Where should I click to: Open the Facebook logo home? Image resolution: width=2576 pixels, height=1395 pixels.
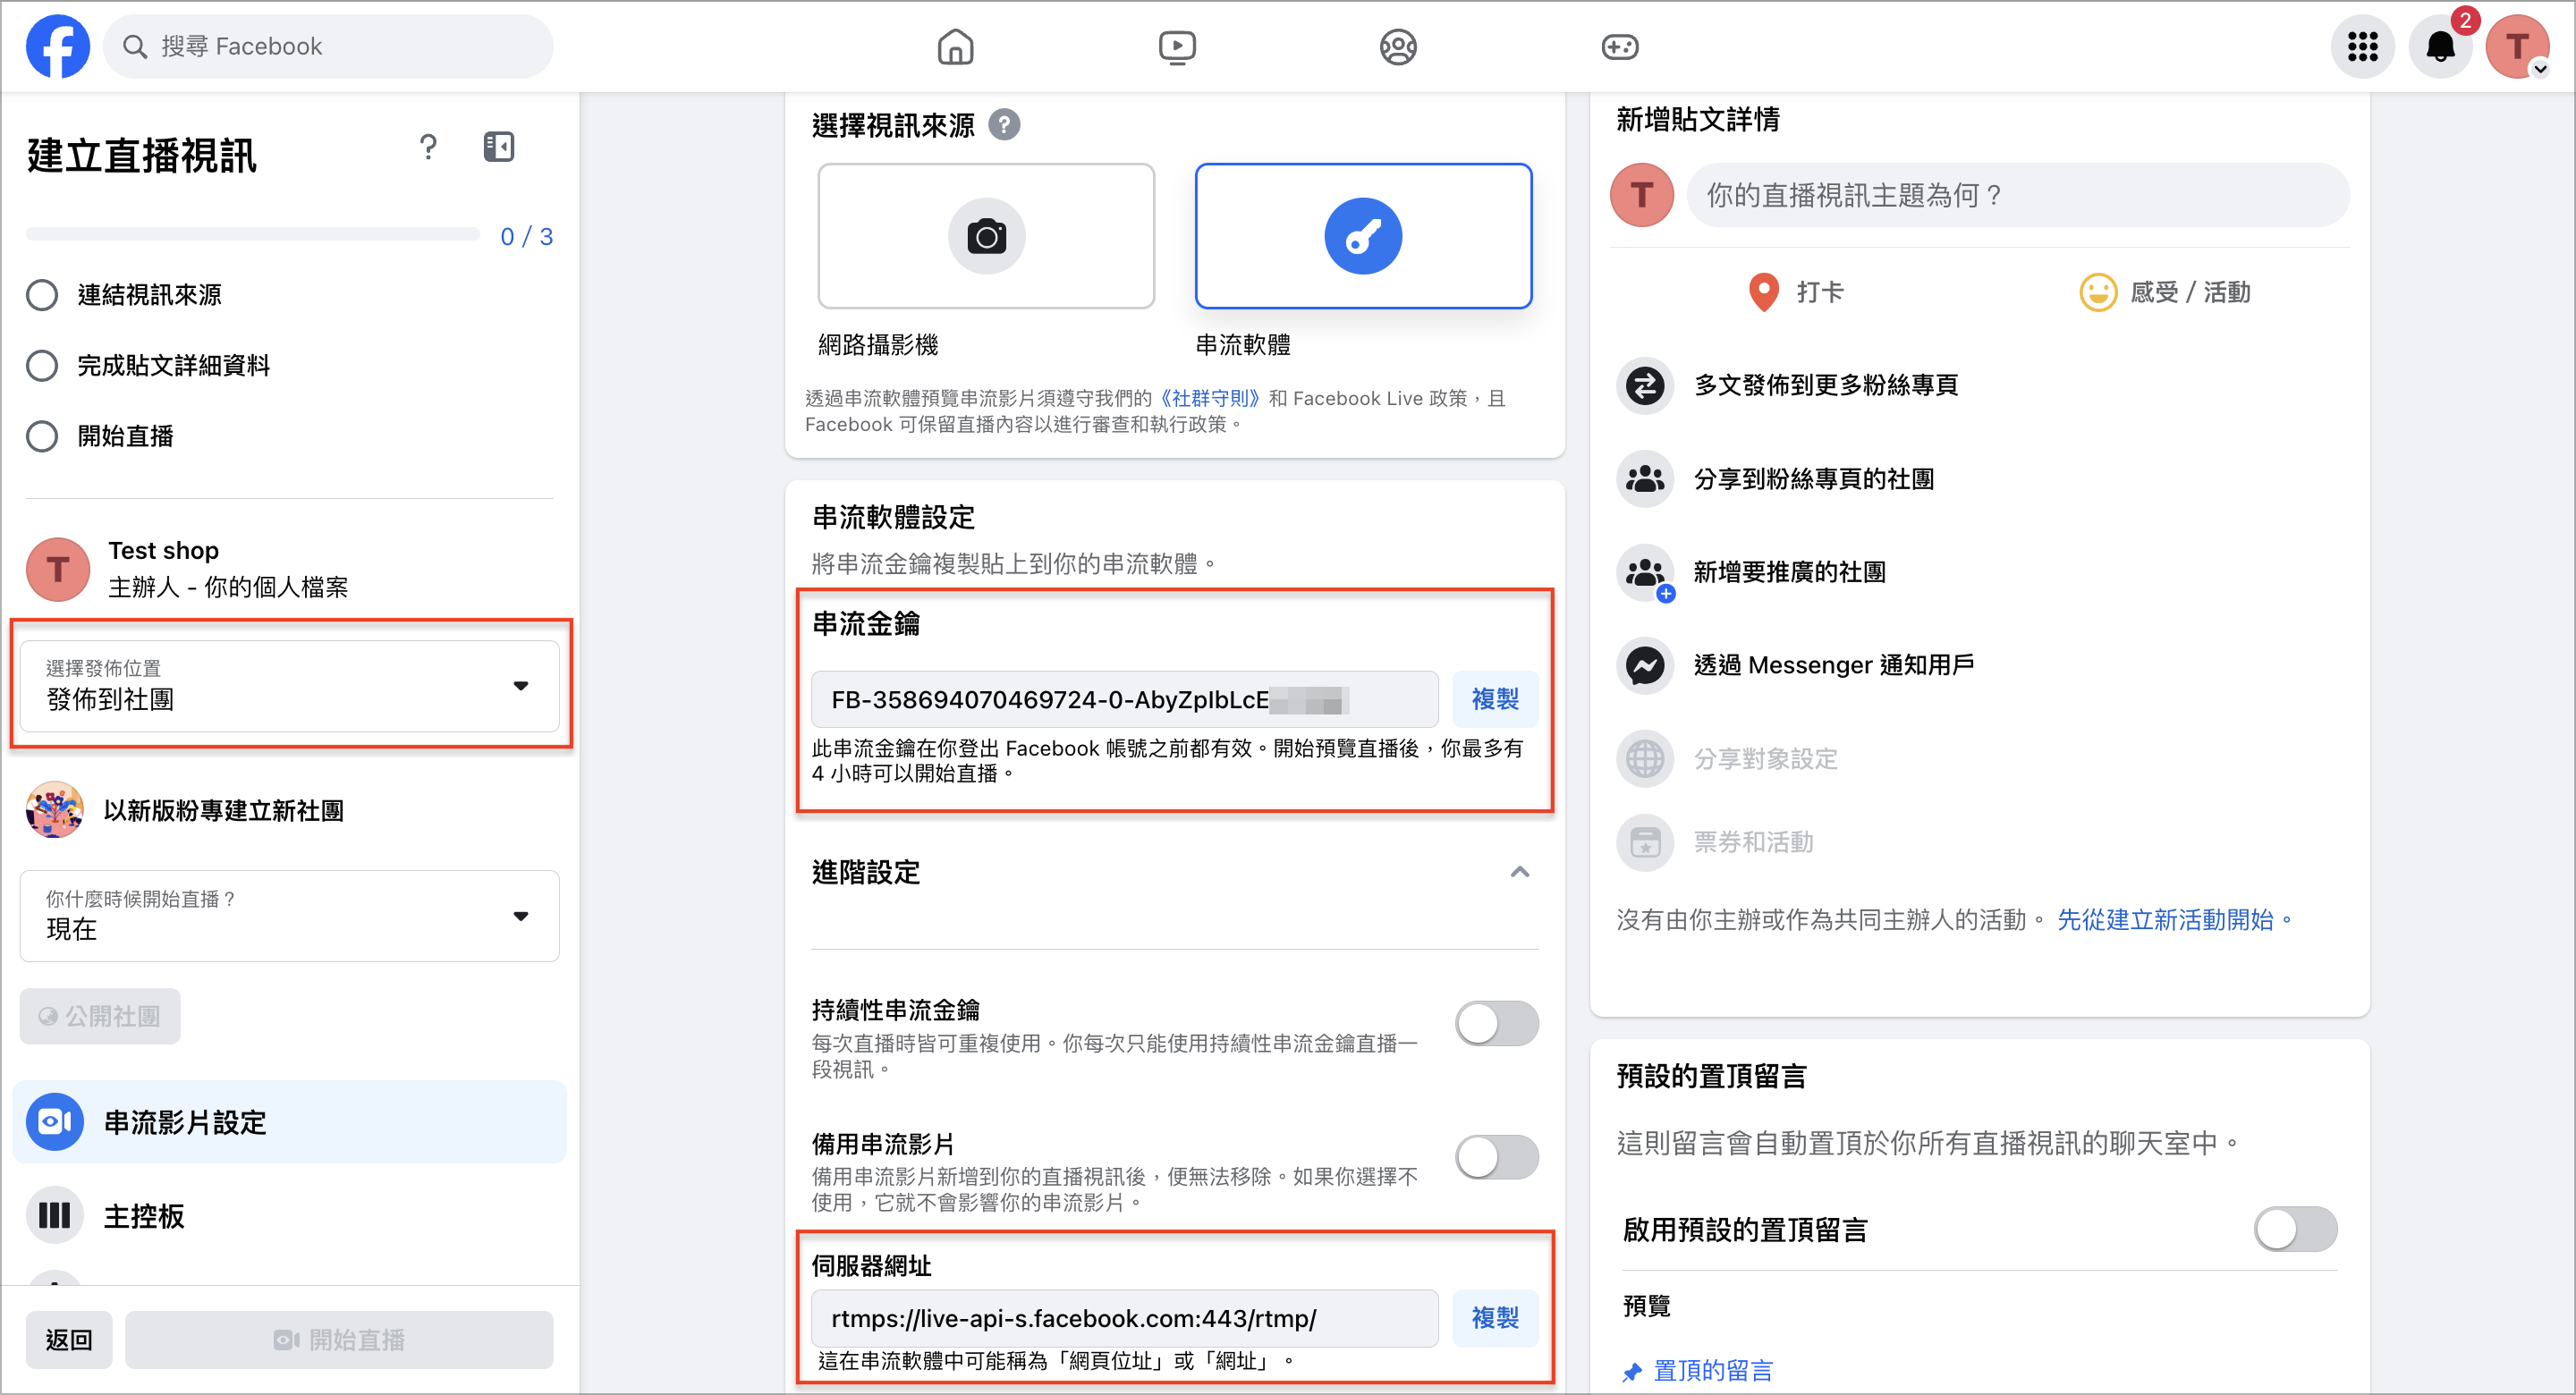[x=58, y=46]
